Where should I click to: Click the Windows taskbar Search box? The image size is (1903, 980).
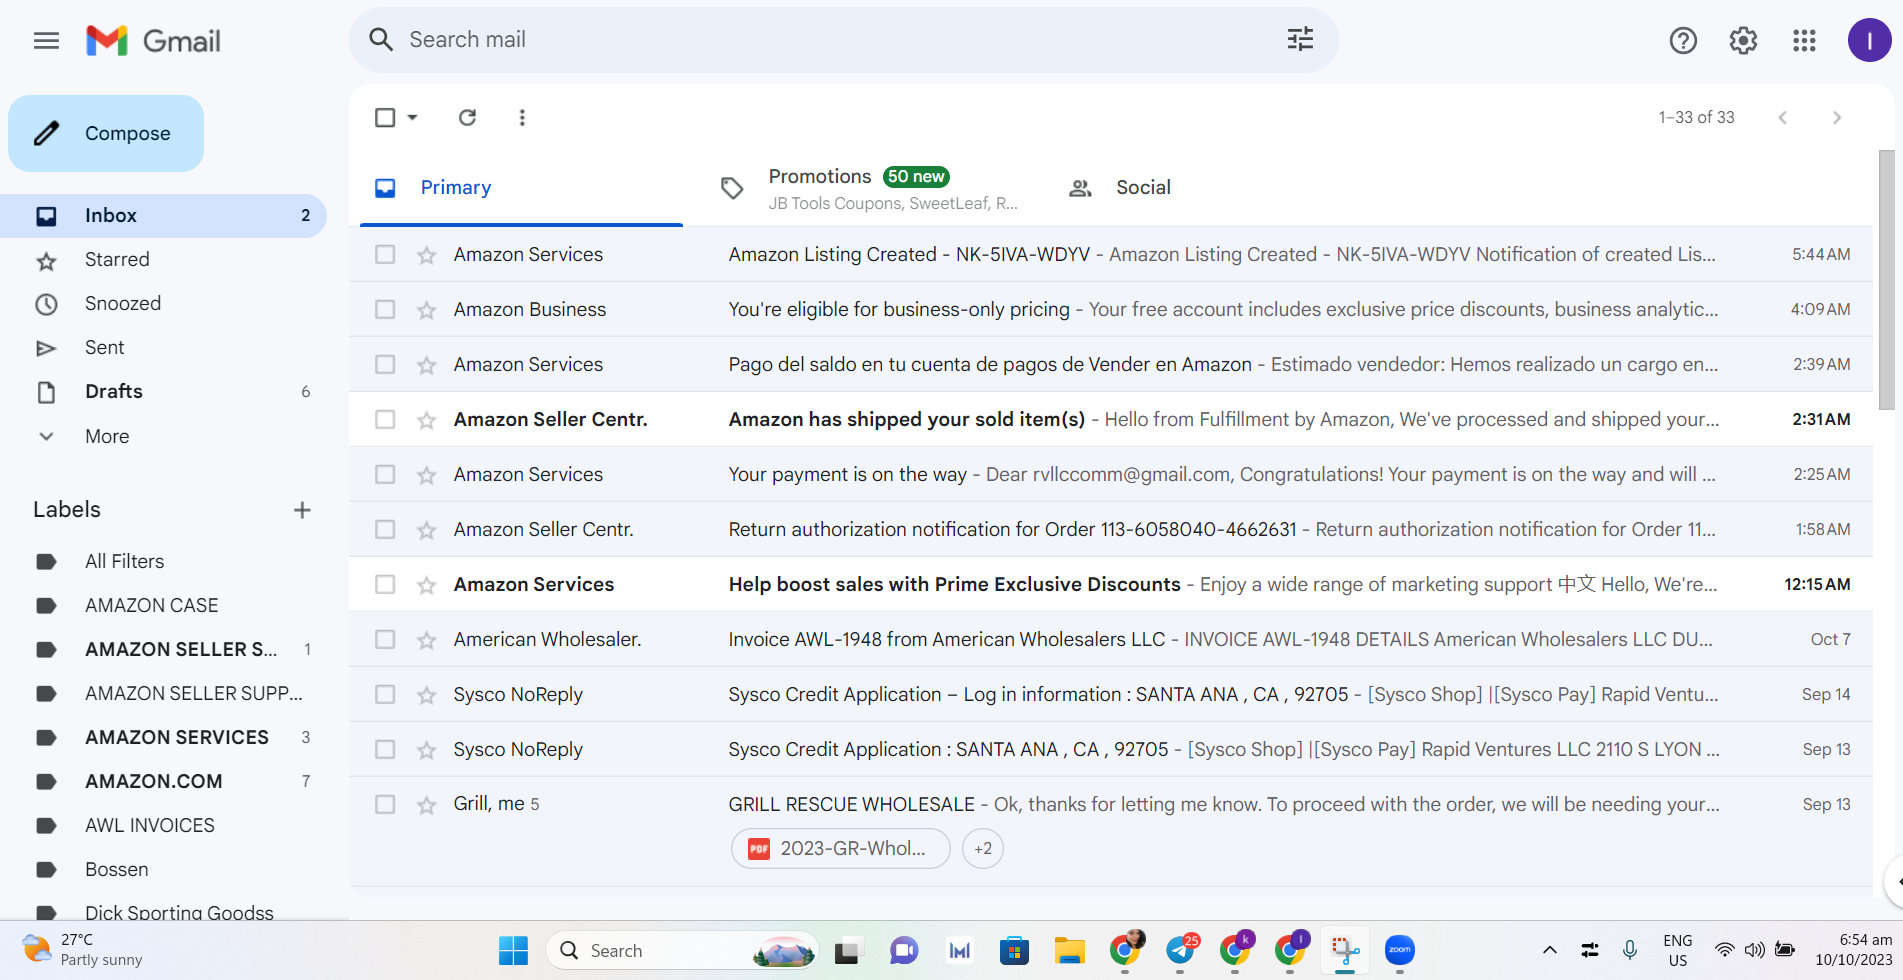682,950
